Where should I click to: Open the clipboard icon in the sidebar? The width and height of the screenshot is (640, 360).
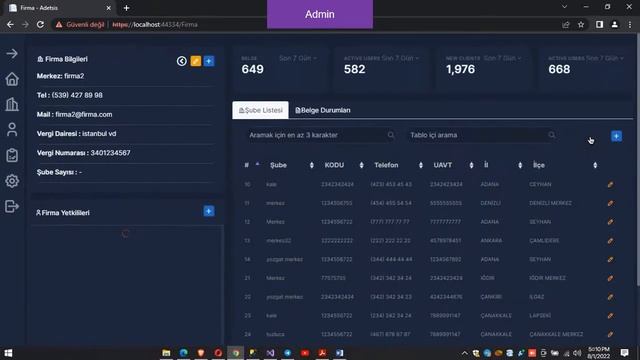coord(12,155)
